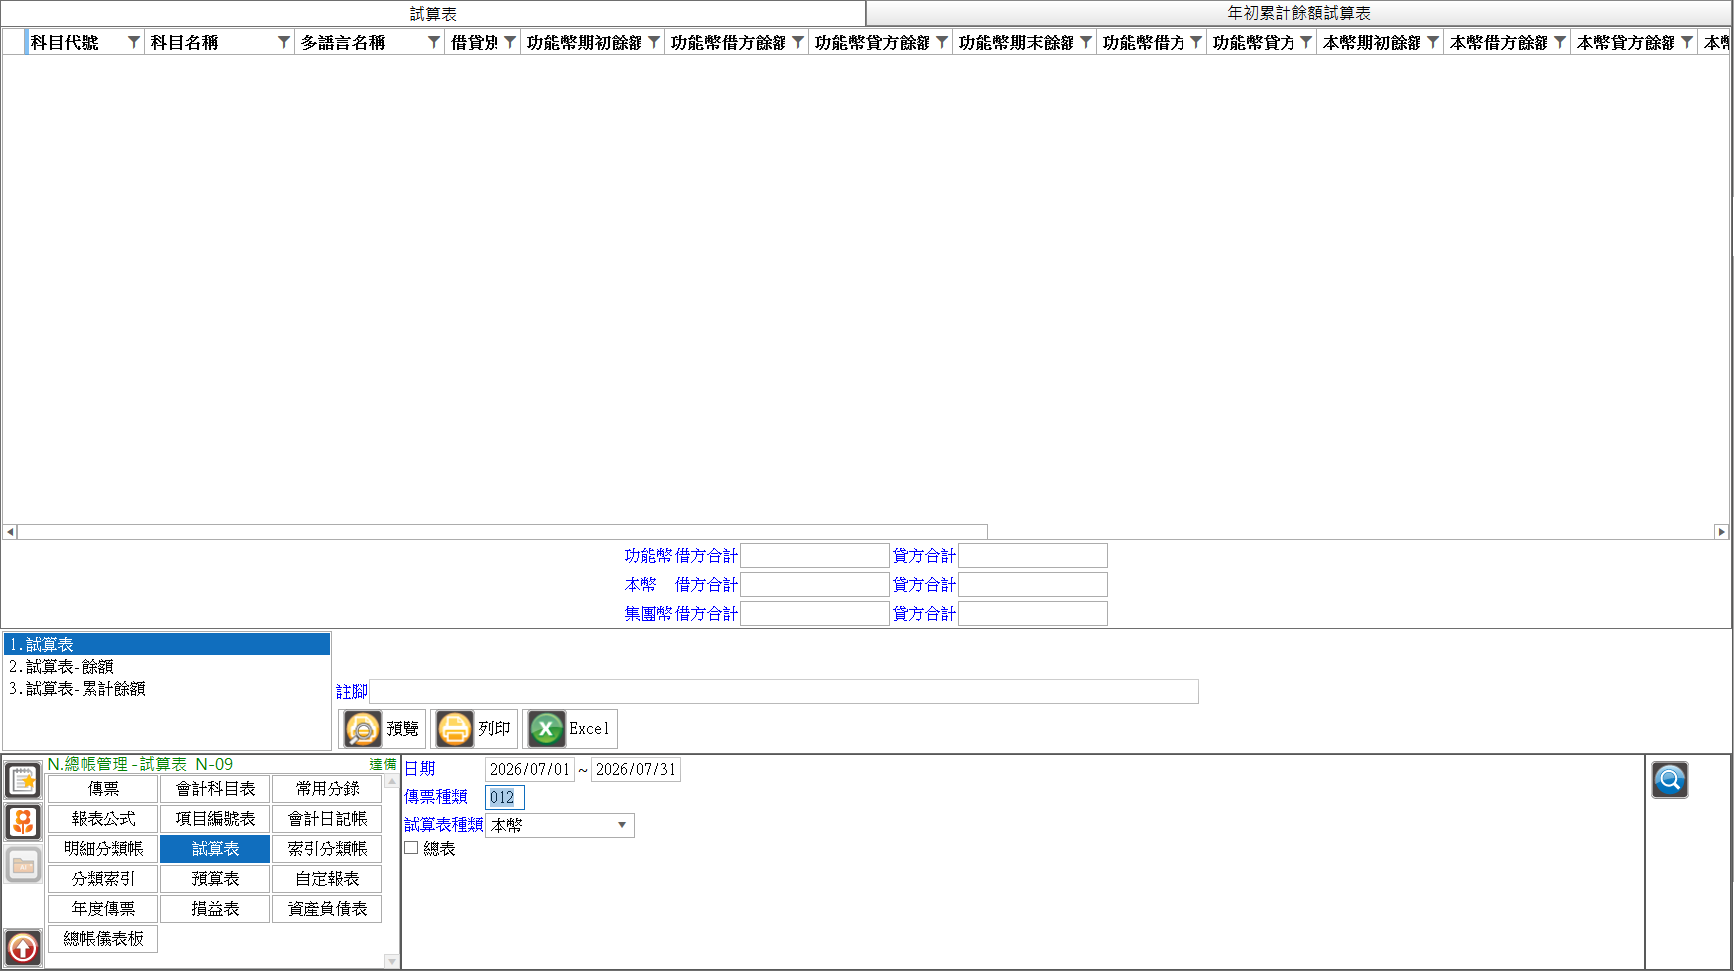
Task: Filter the 借貸別 column
Action: coord(509,42)
